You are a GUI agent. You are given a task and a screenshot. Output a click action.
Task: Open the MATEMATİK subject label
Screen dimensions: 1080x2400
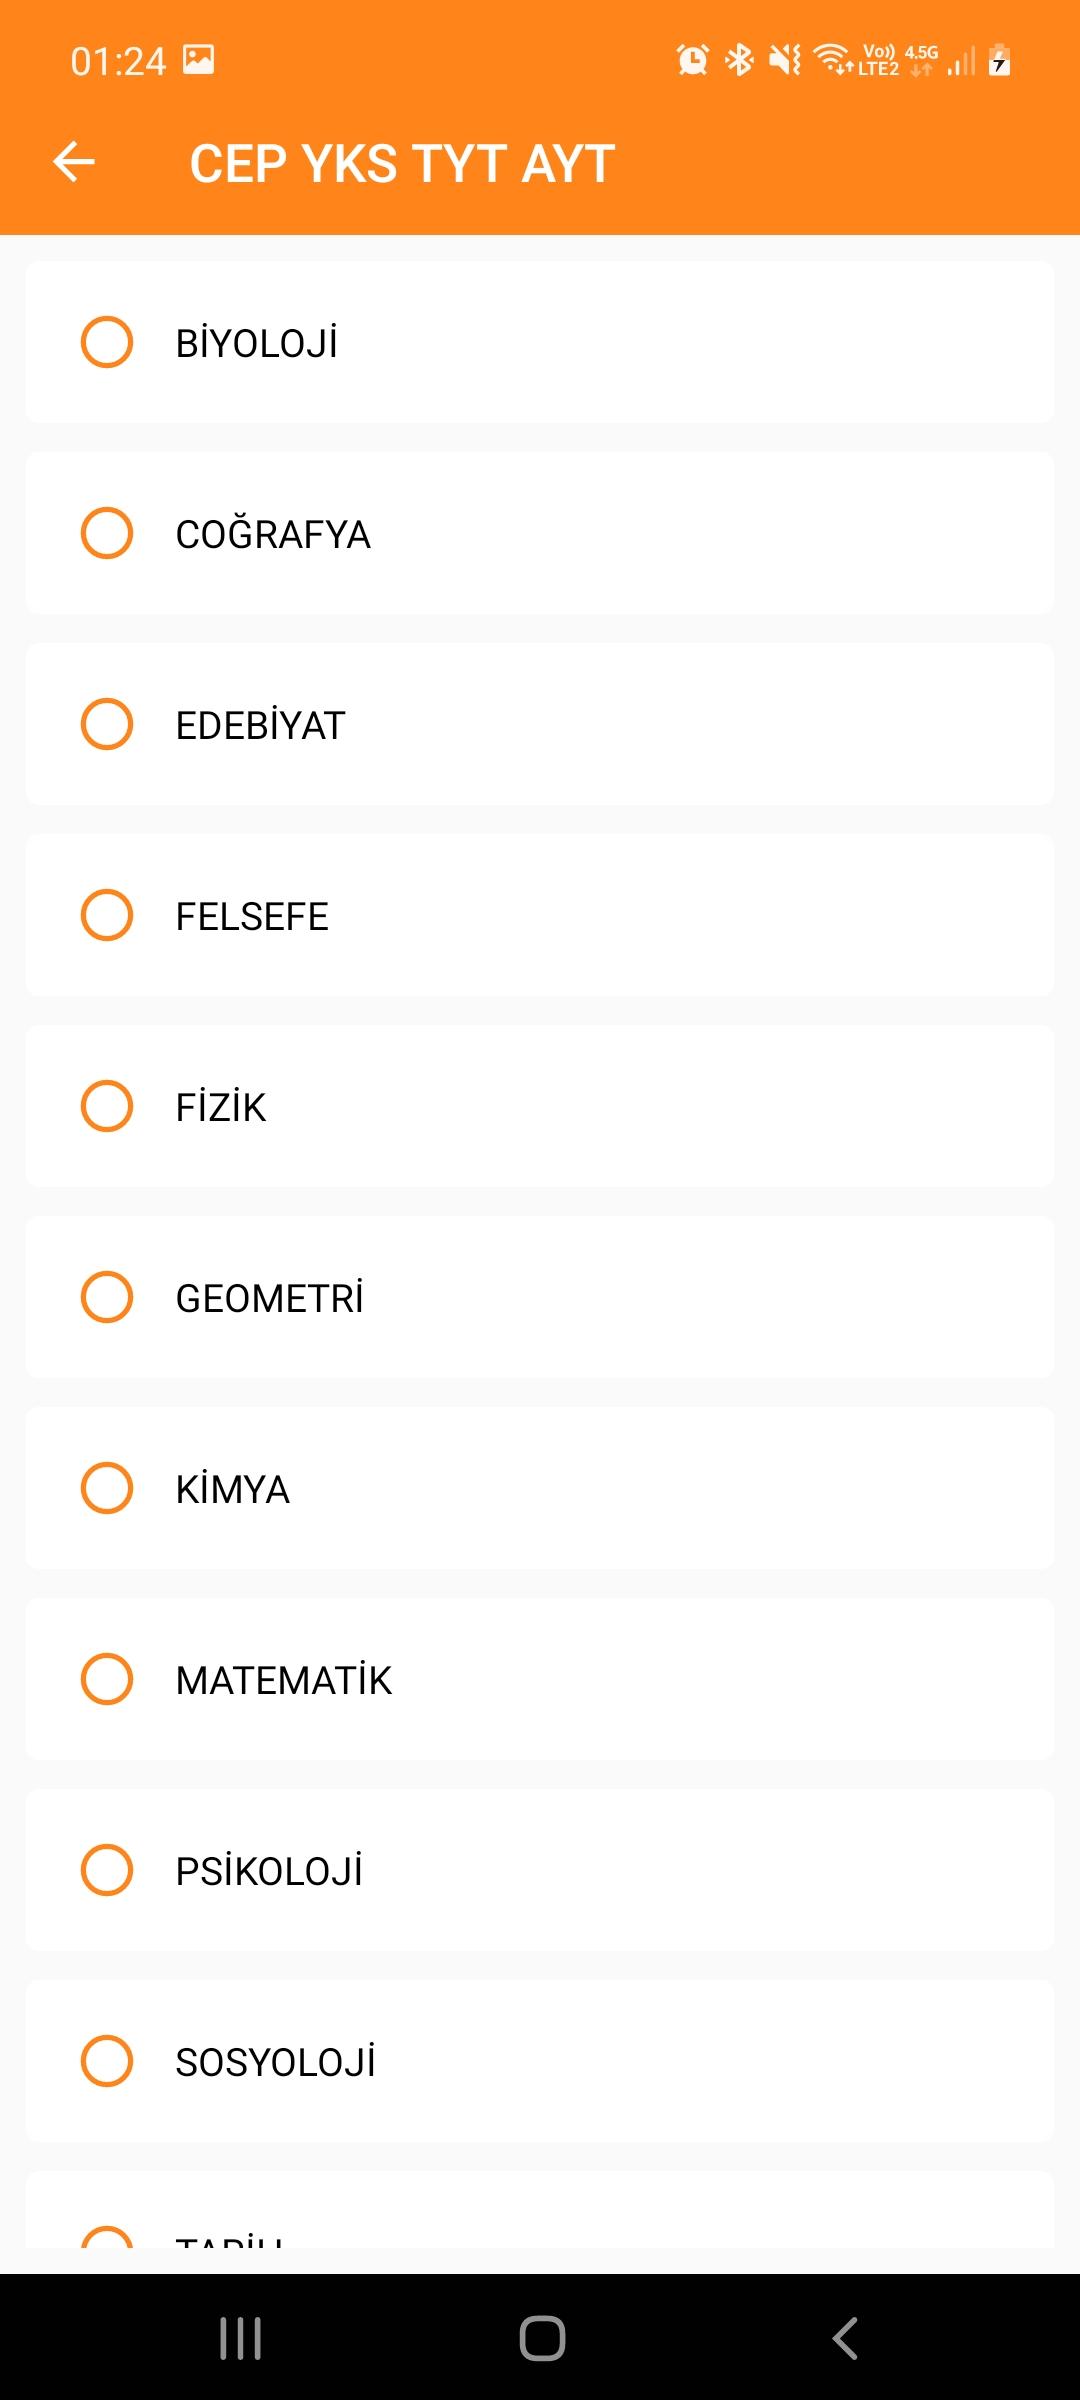click(x=284, y=1680)
